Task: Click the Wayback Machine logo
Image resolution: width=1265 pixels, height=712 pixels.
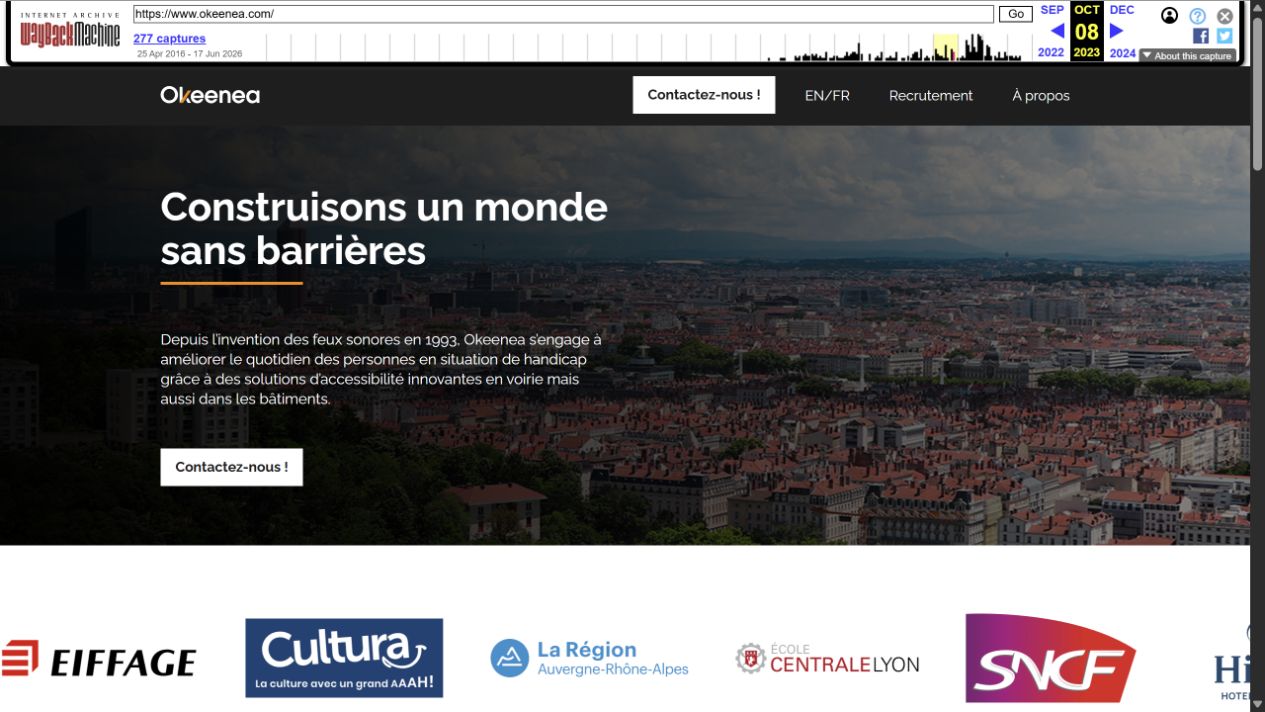Action: 70,32
